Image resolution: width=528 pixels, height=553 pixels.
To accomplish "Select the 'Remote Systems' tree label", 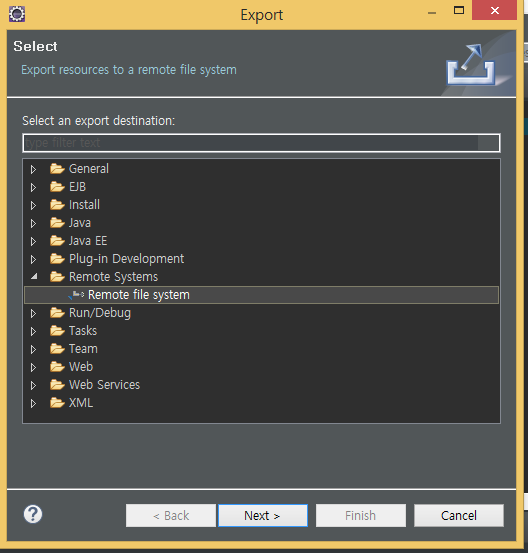I will 113,277.
